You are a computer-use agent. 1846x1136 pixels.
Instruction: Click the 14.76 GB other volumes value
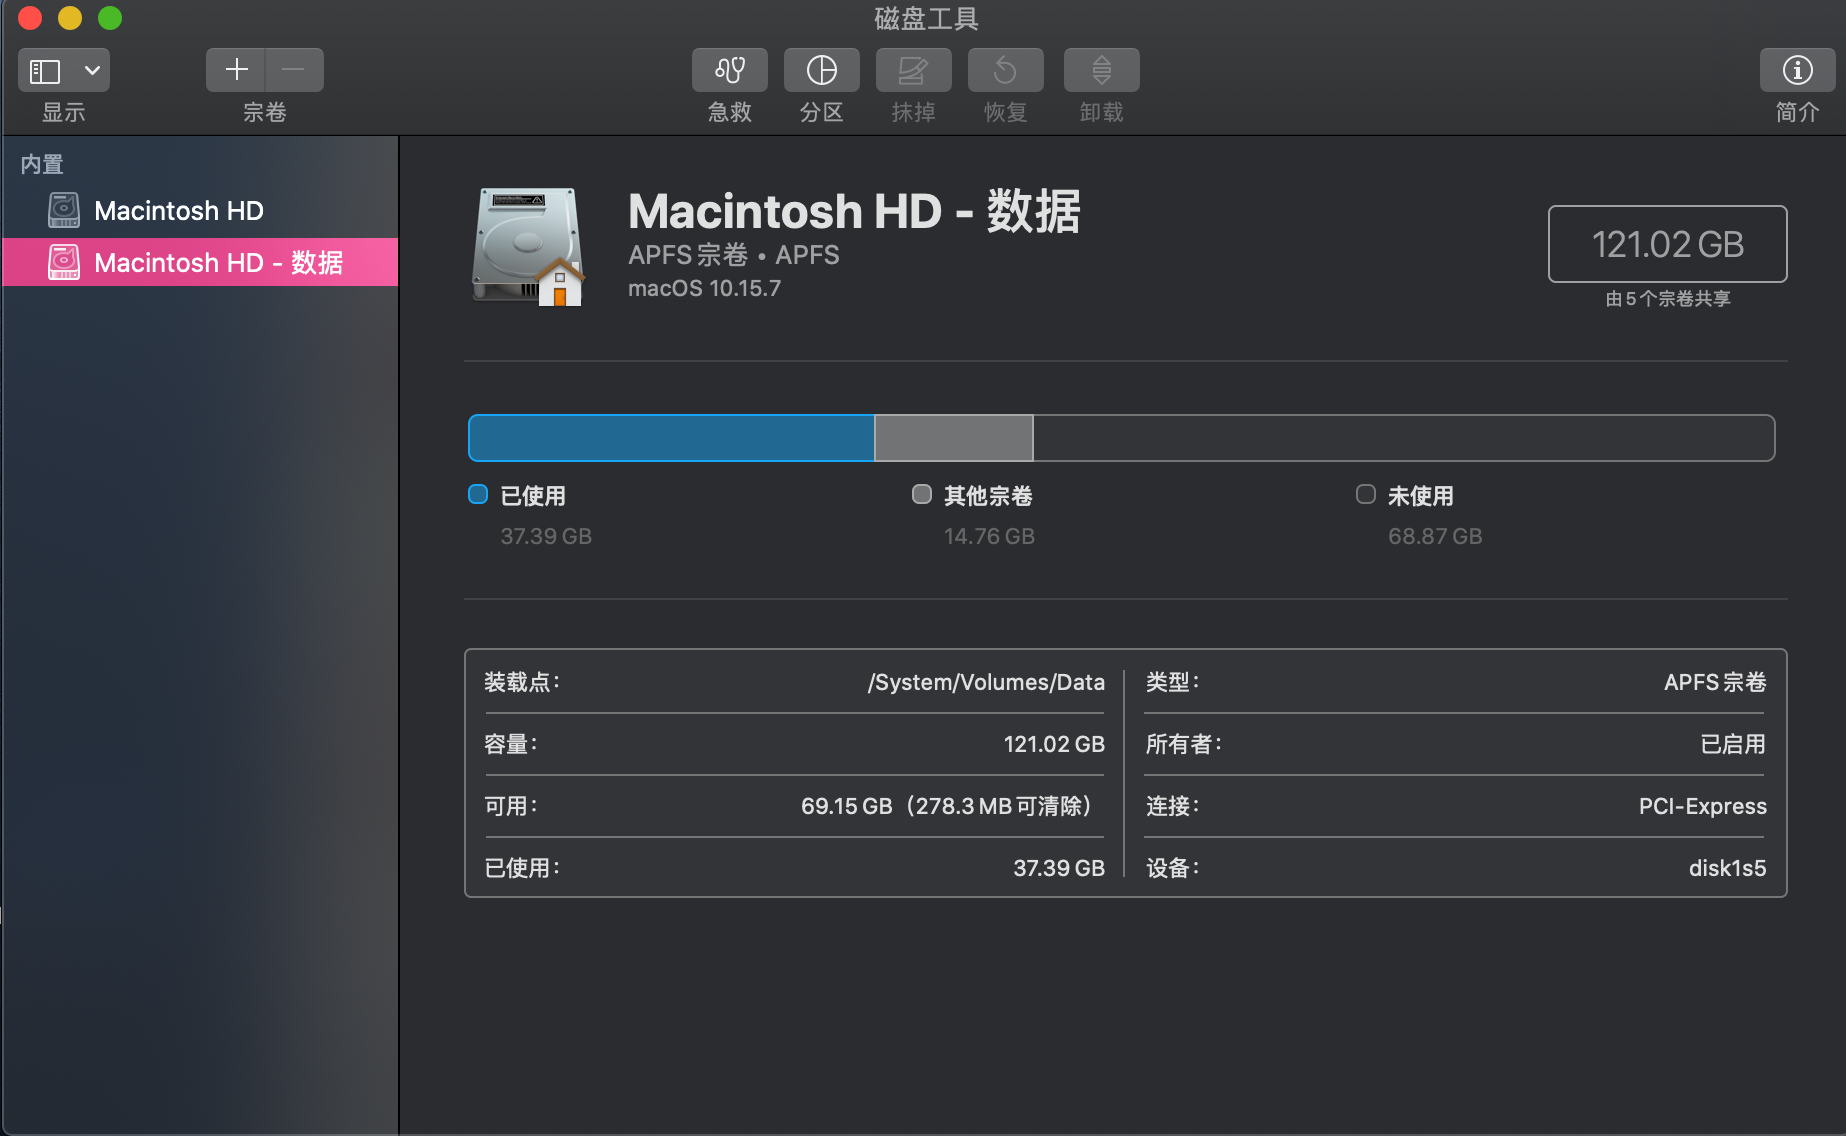(989, 536)
